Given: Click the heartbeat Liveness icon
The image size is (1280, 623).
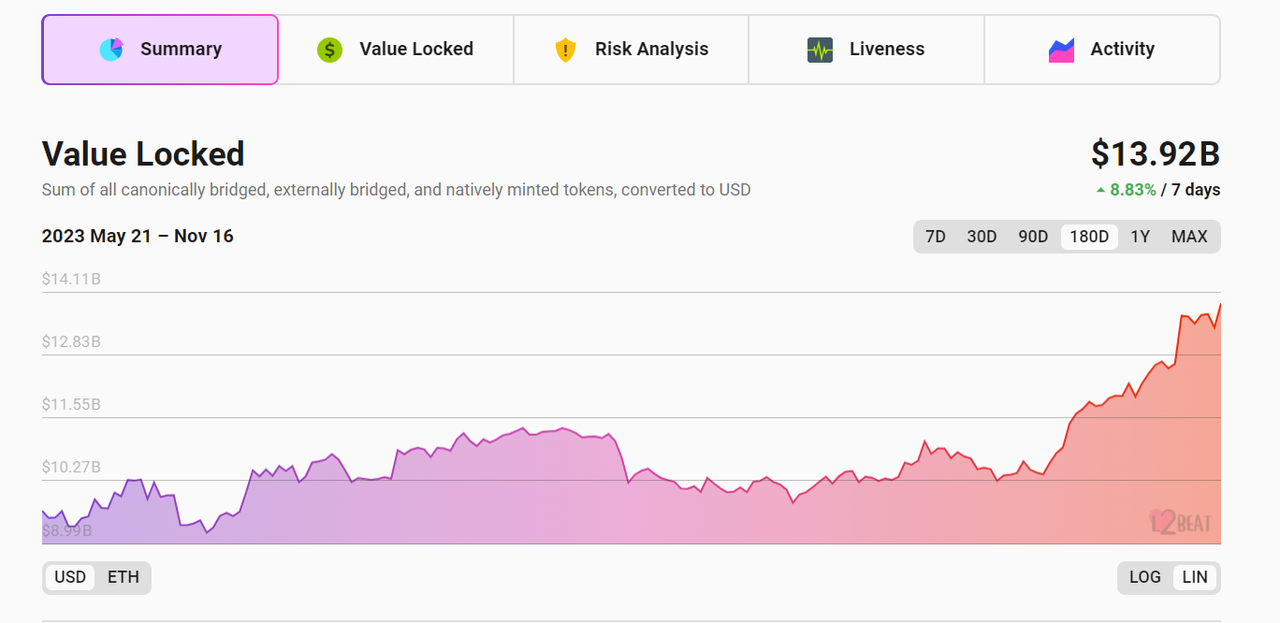Looking at the screenshot, I should click(x=820, y=49).
